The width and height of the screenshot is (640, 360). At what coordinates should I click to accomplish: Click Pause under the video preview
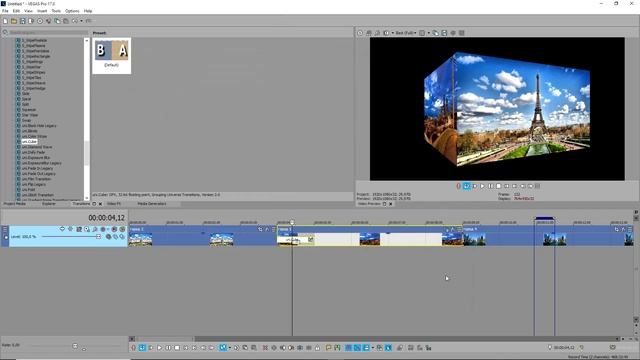pos(491,186)
